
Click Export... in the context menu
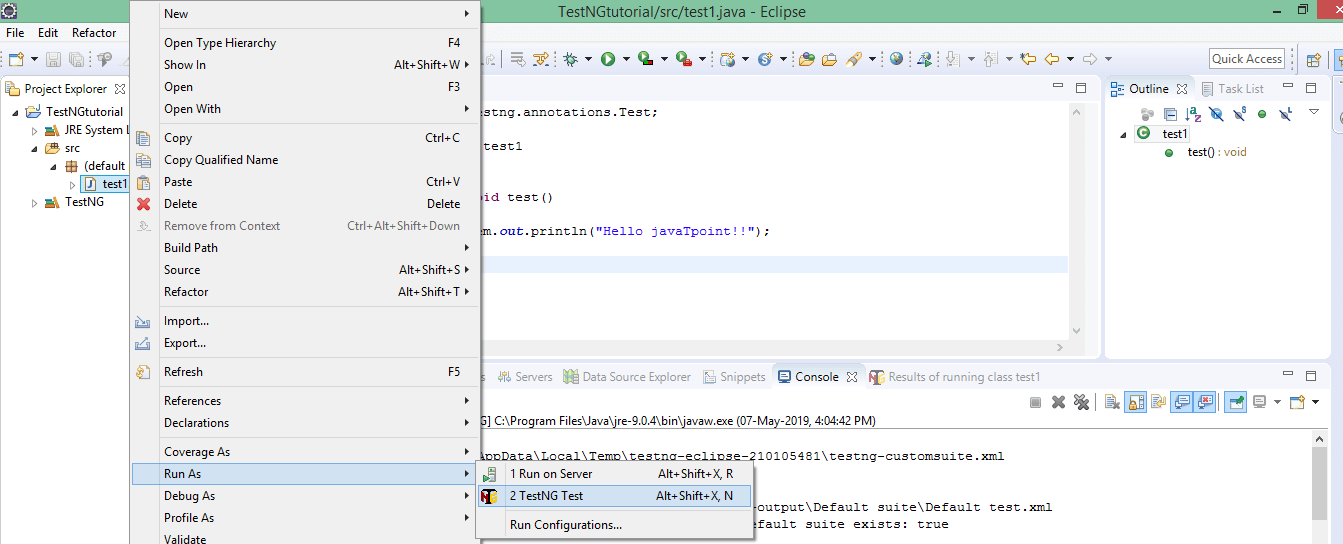pyautogui.click(x=304, y=343)
